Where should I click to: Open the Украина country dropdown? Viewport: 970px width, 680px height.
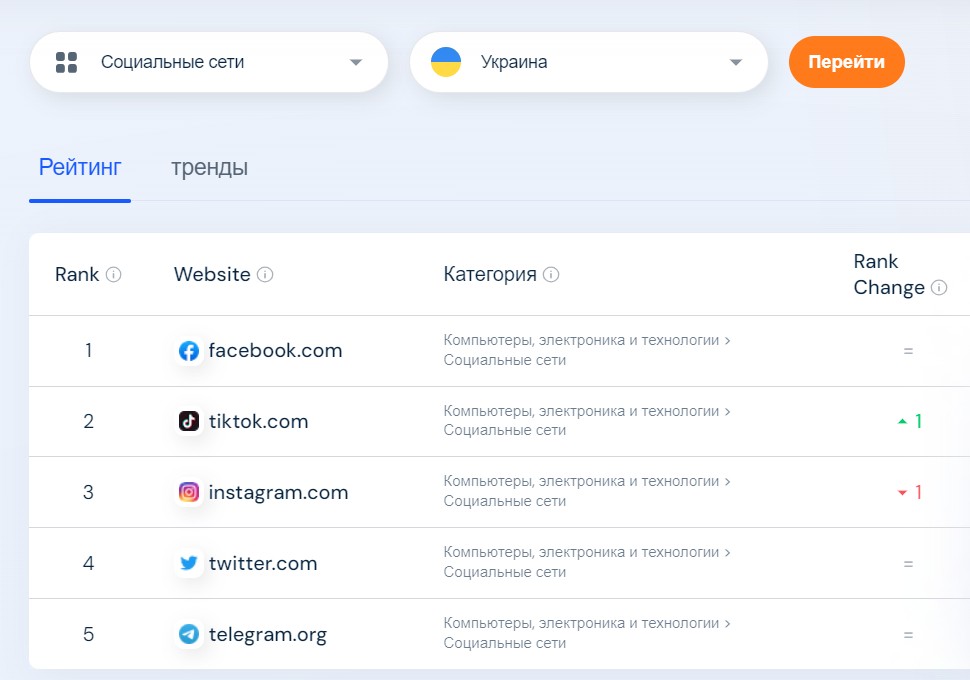pos(589,62)
